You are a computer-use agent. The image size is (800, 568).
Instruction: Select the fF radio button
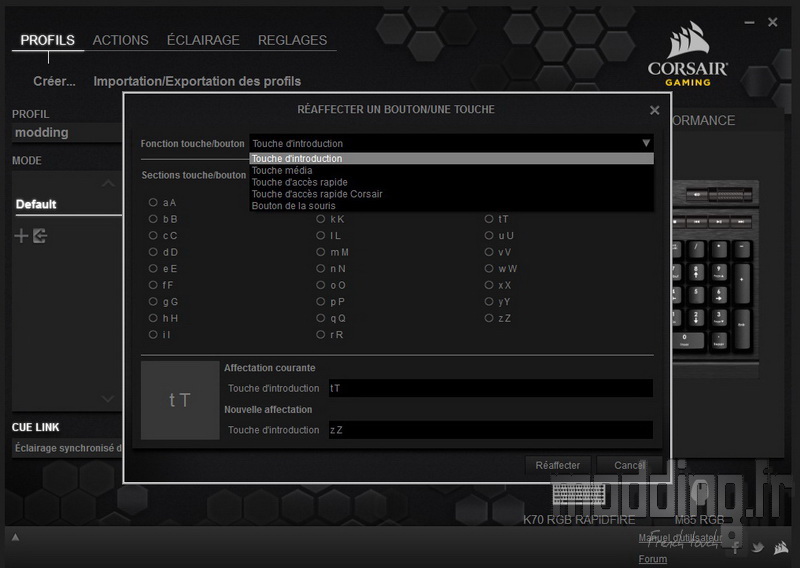coord(153,285)
